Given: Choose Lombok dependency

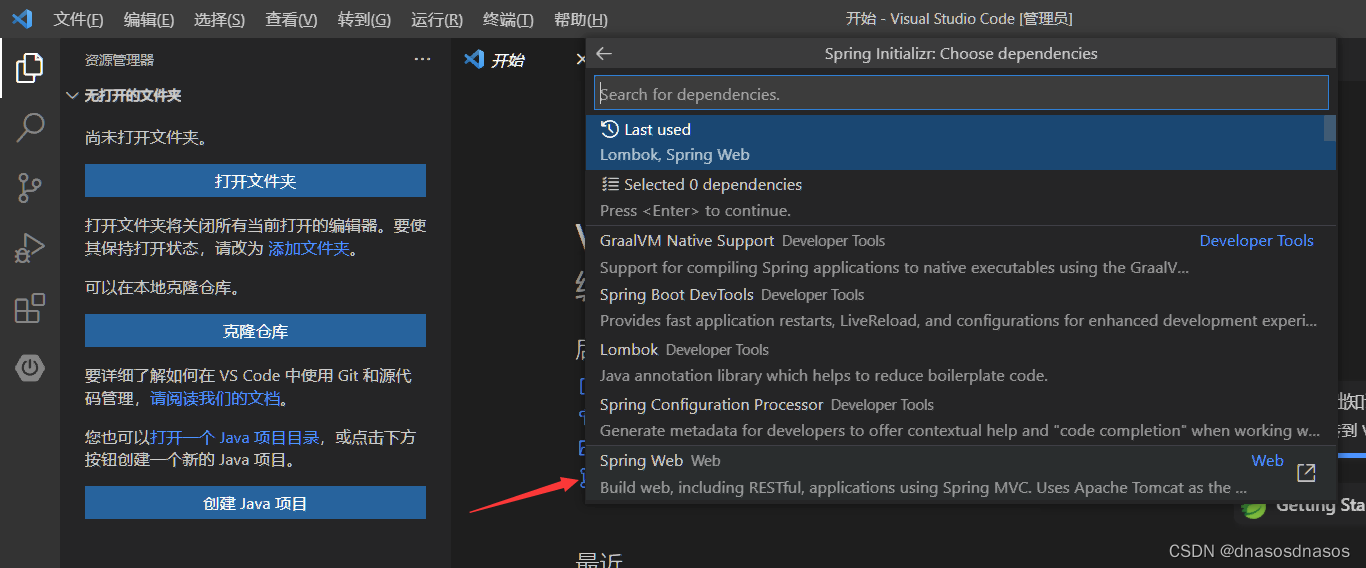Looking at the screenshot, I should pyautogui.click(x=961, y=363).
